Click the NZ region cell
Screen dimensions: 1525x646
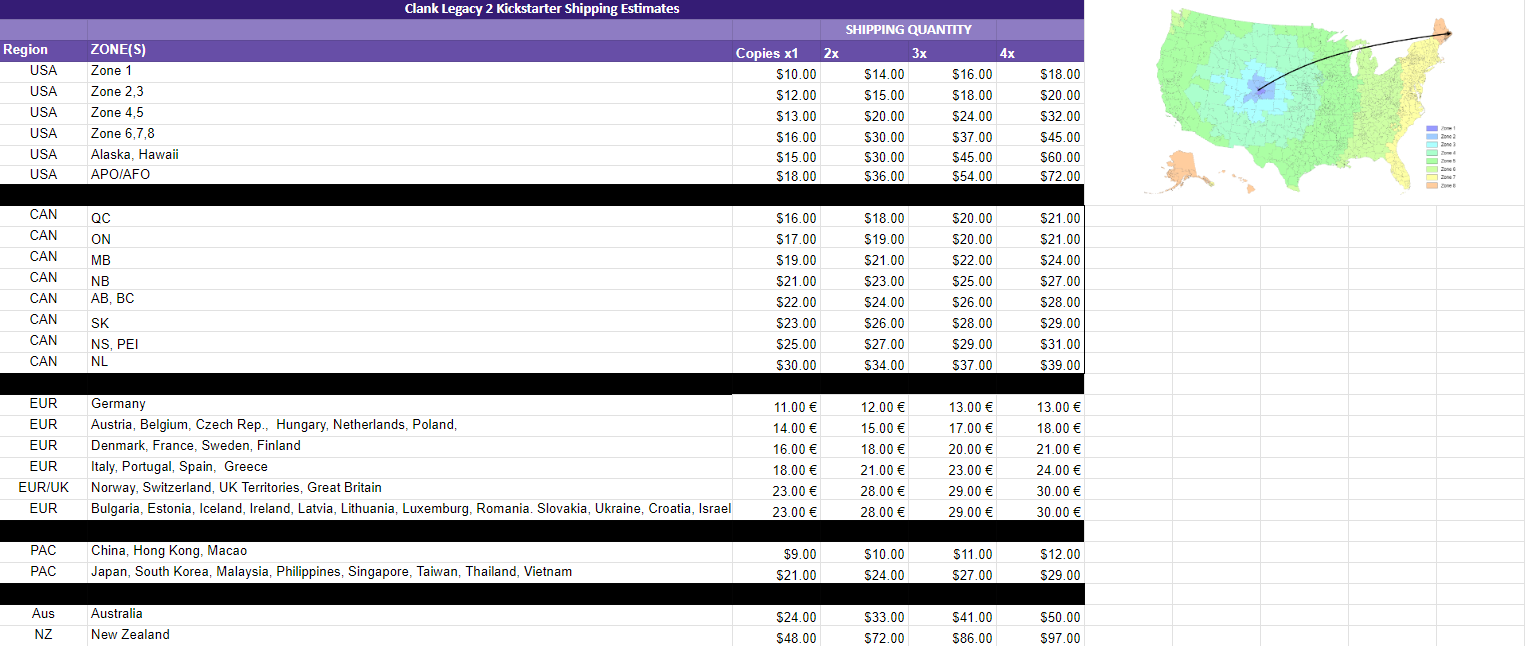pyautogui.click(x=44, y=635)
